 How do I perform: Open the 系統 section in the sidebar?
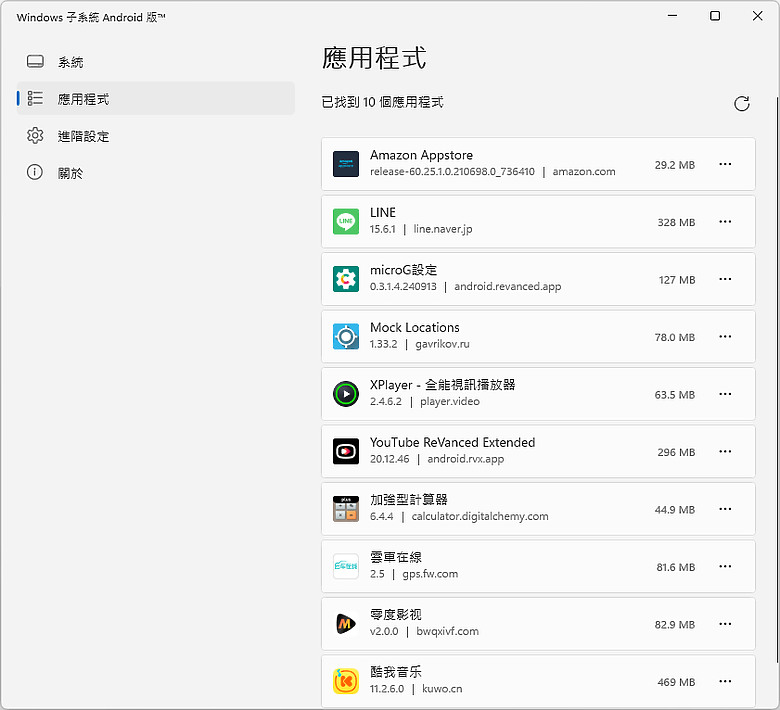coord(155,62)
